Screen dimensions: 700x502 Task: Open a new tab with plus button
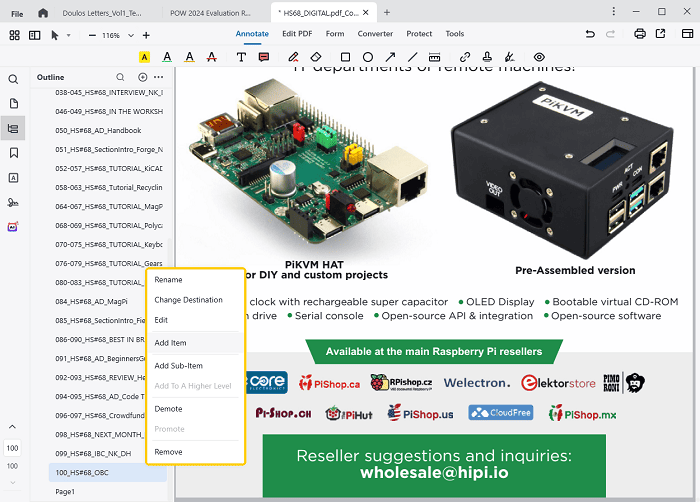[x=387, y=13]
